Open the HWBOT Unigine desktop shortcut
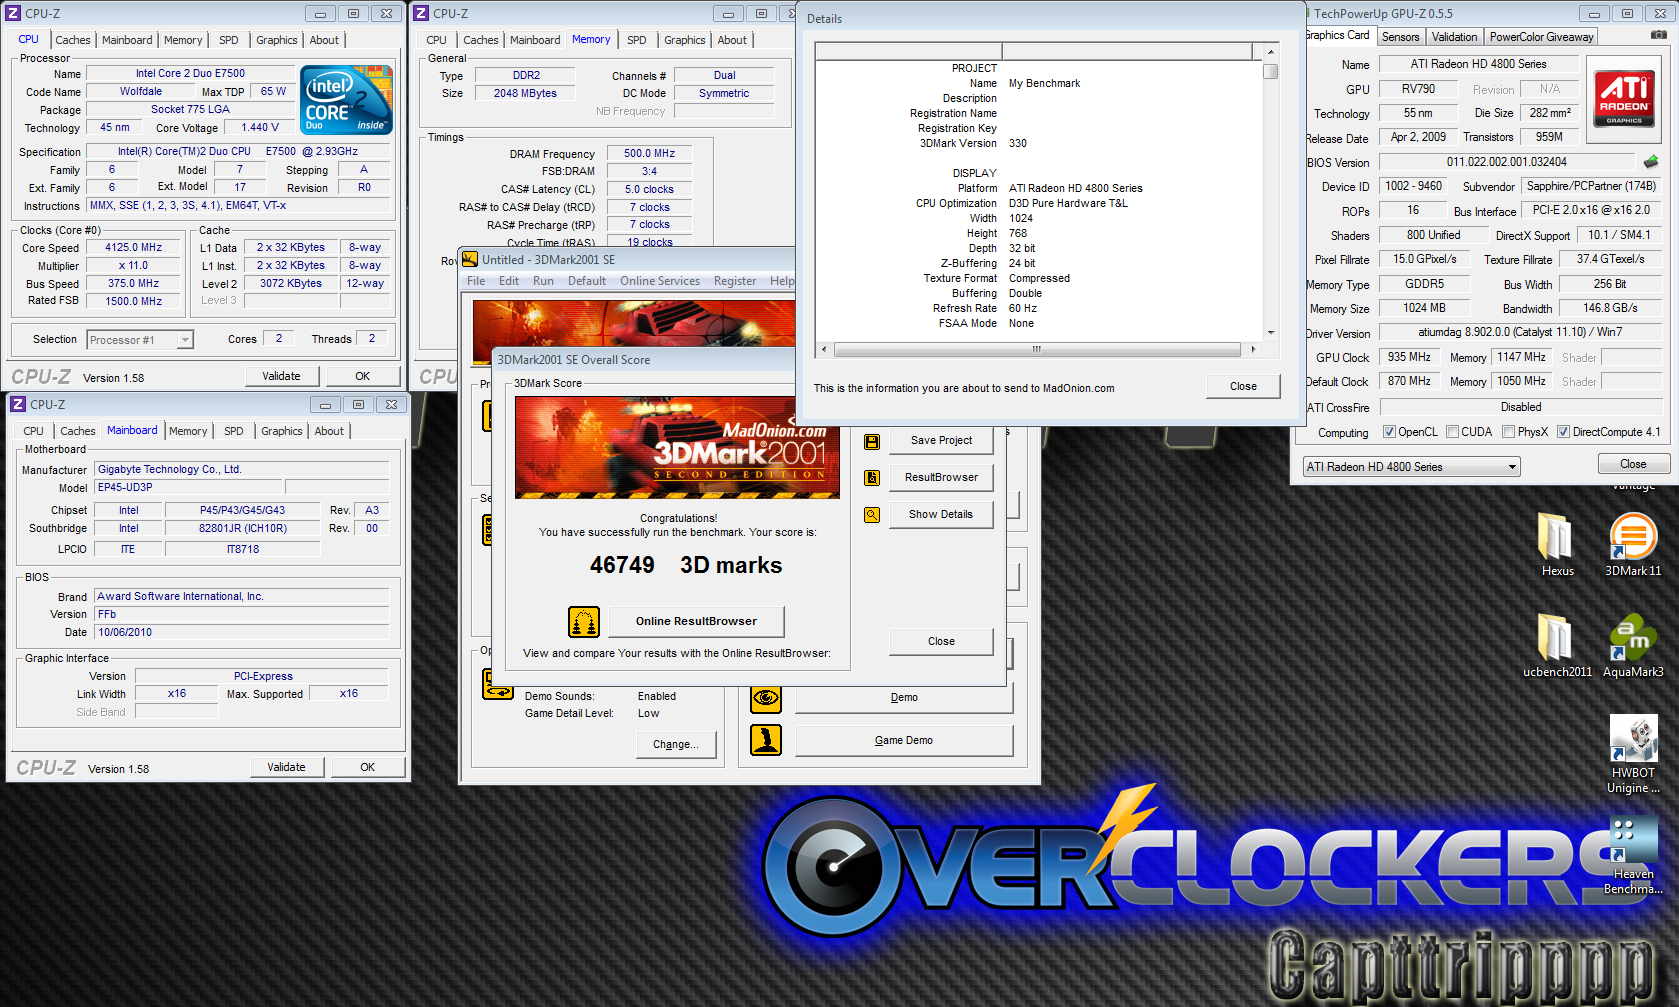This screenshot has width=1679, height=1007. 1633,754
